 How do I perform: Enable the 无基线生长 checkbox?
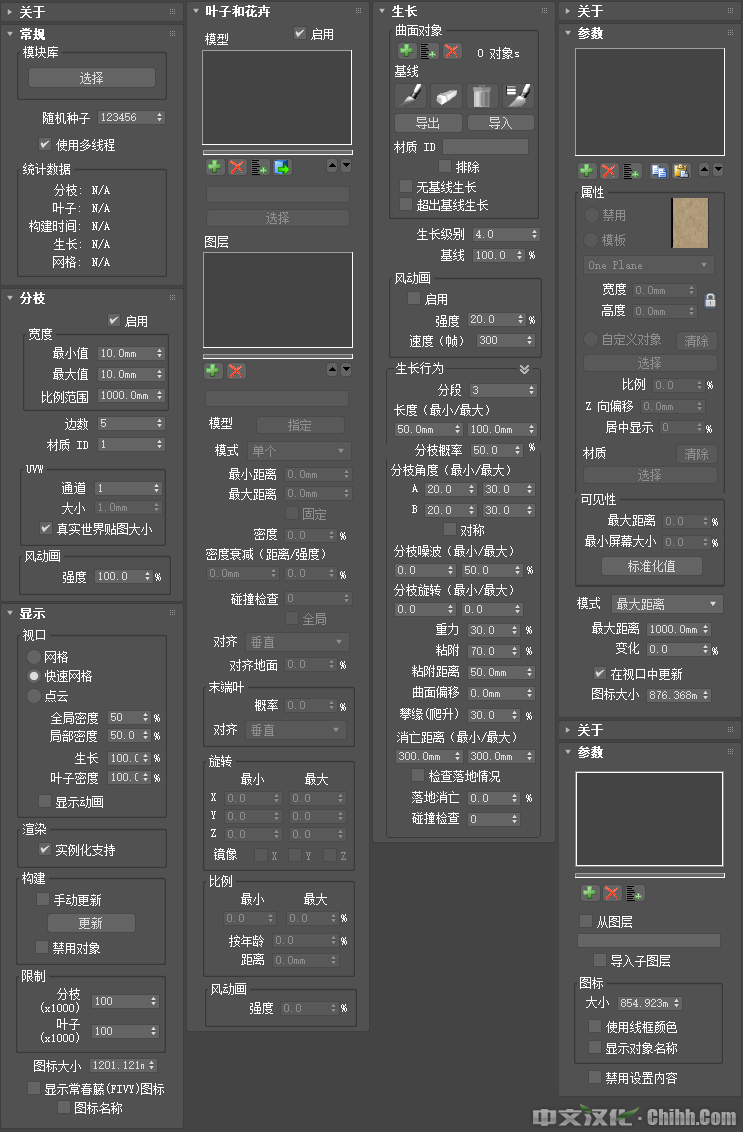406,187
